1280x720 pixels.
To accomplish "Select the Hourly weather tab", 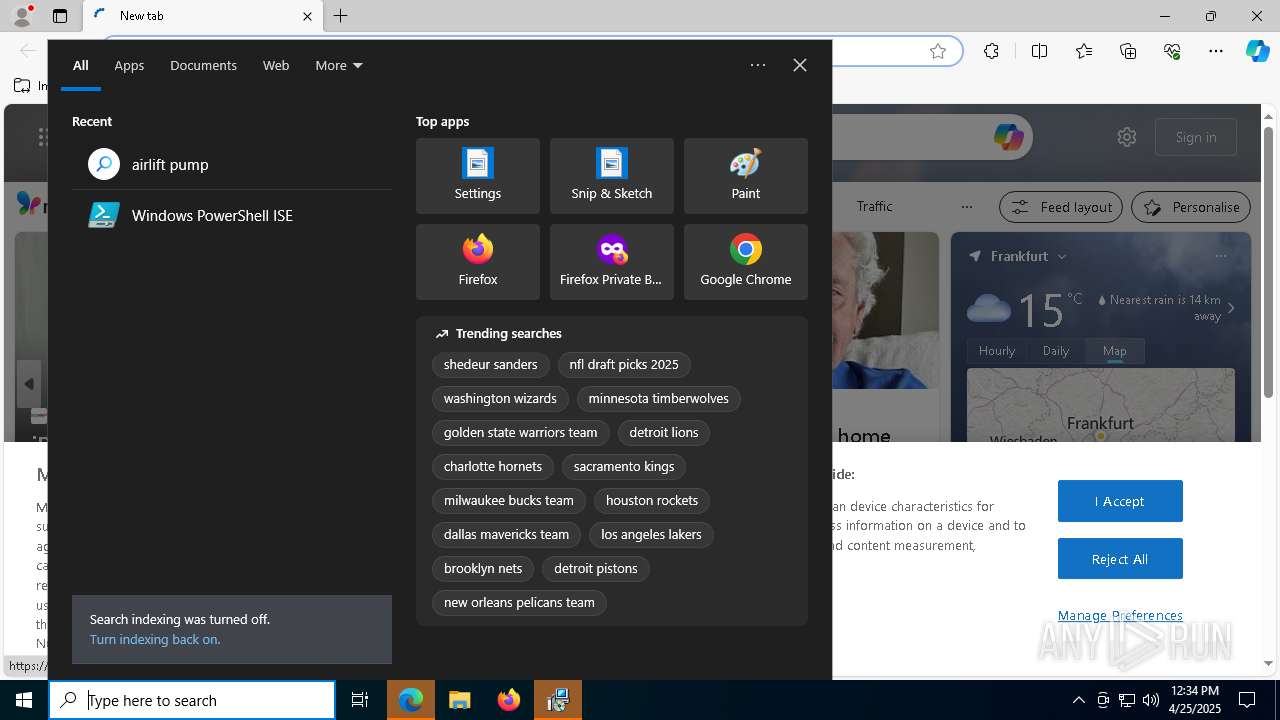I will tap(997, 350).
